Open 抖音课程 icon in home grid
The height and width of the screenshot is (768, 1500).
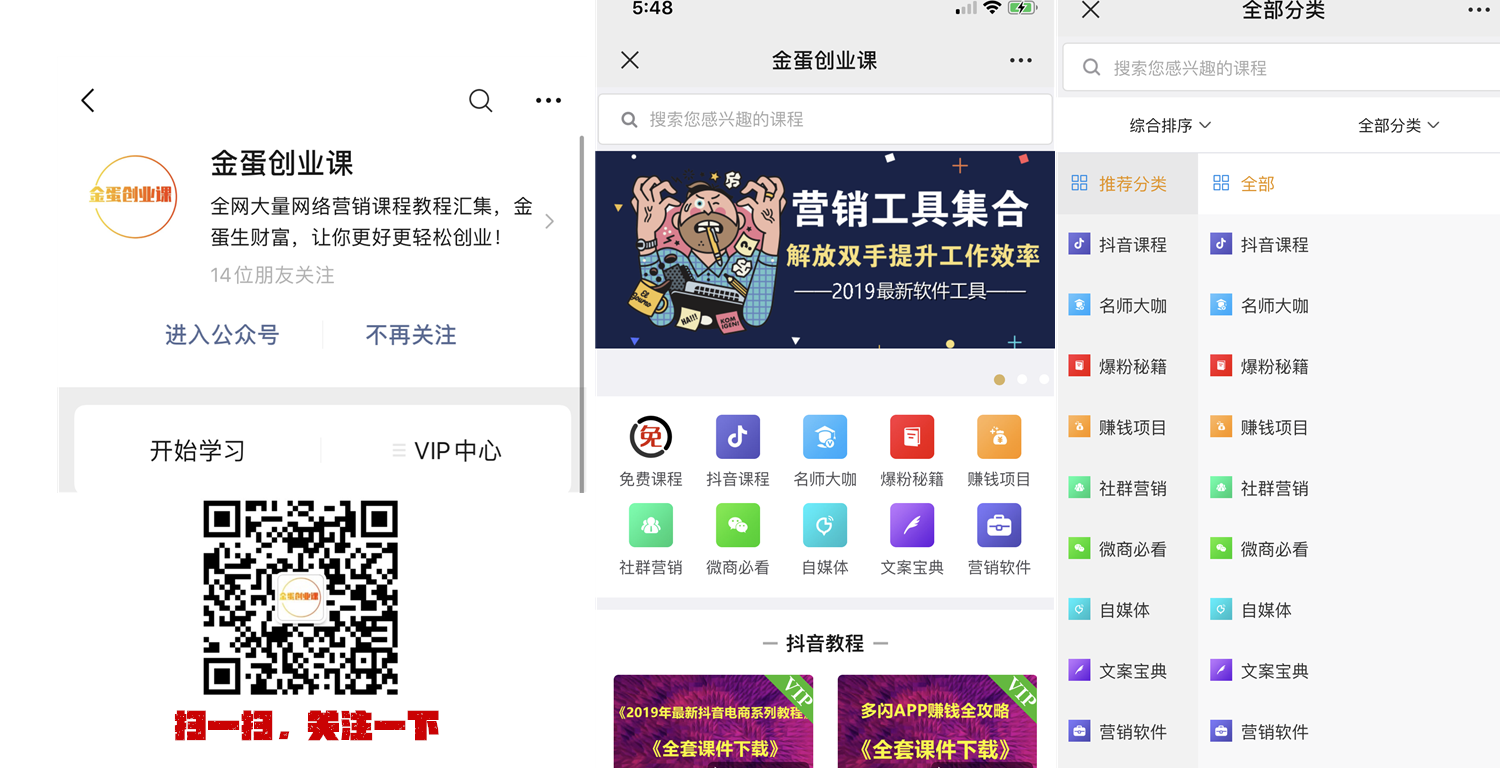[738, 451]
